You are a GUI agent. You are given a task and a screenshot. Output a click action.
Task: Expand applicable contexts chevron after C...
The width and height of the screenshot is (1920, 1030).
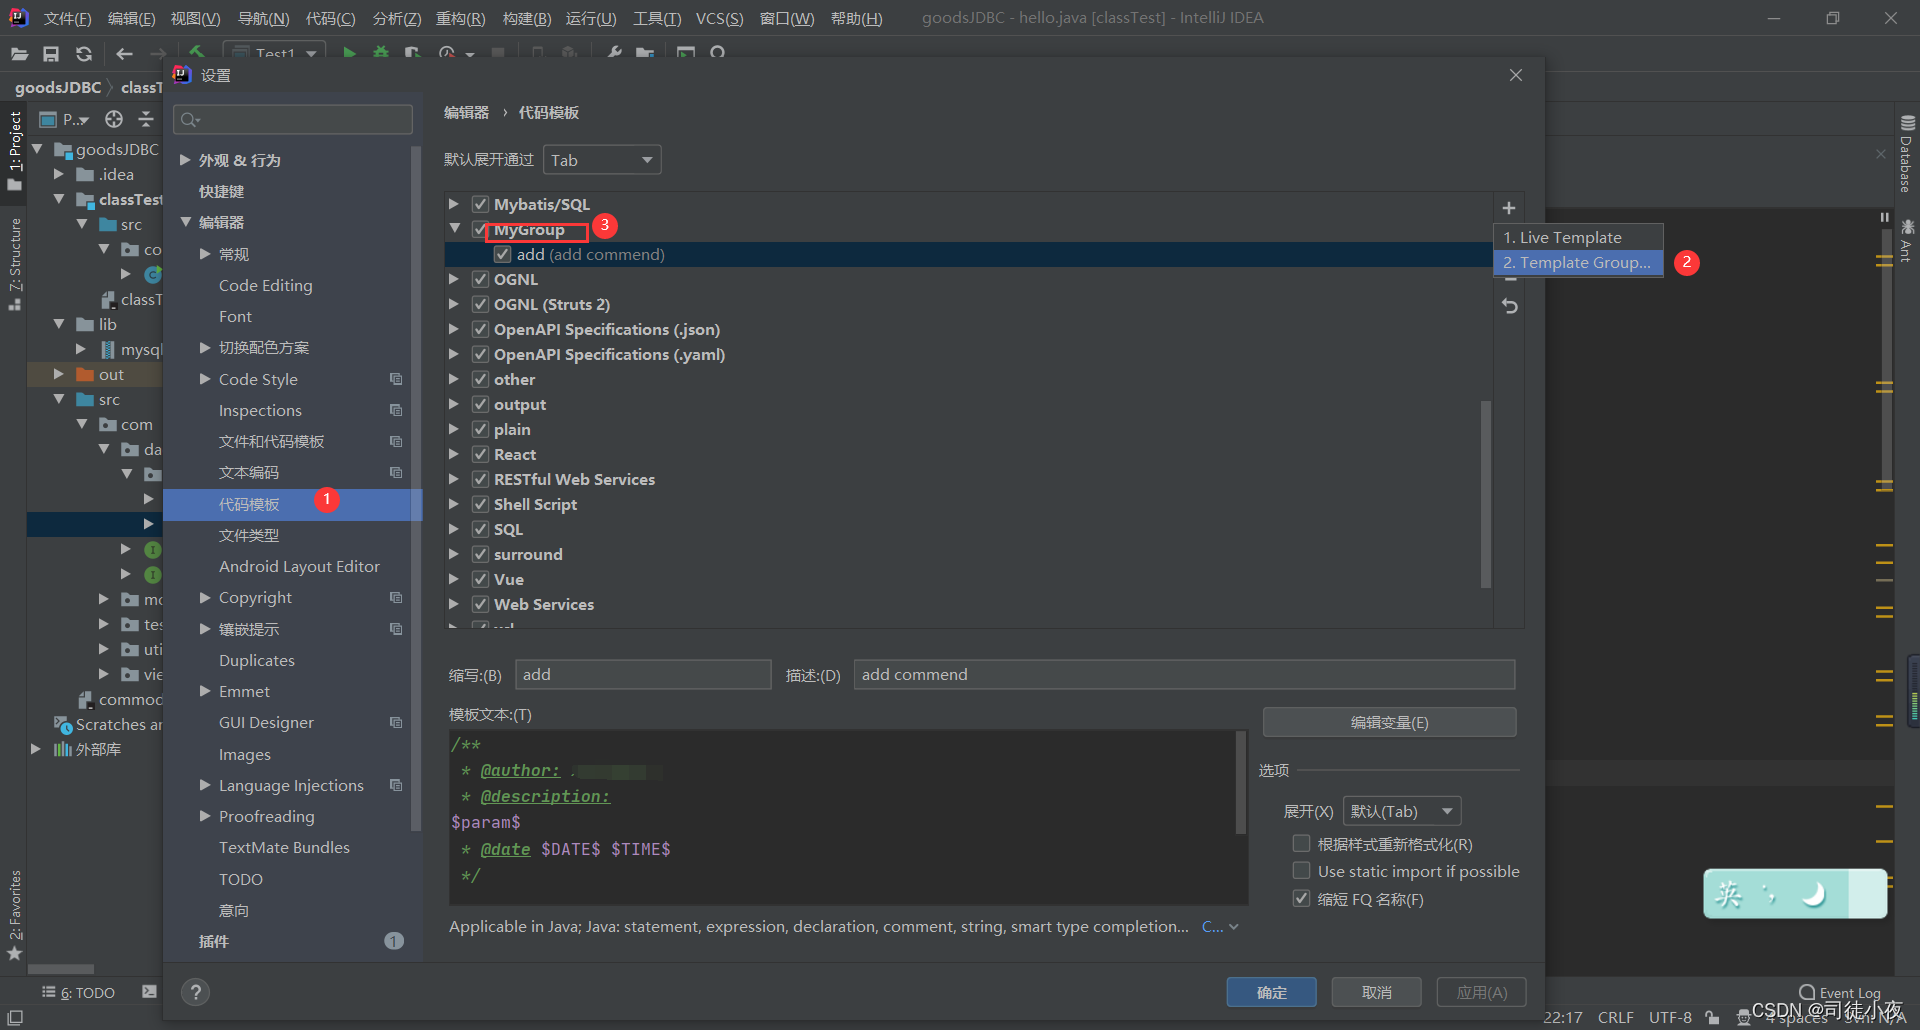[x=1233, y=927]
